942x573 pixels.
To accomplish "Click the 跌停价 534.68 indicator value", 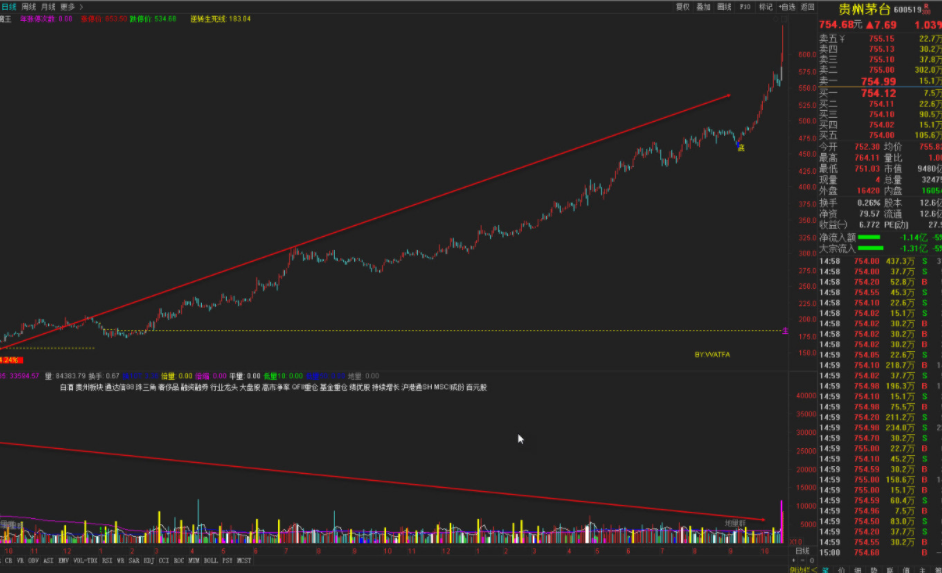I will [x=153, y=19].
